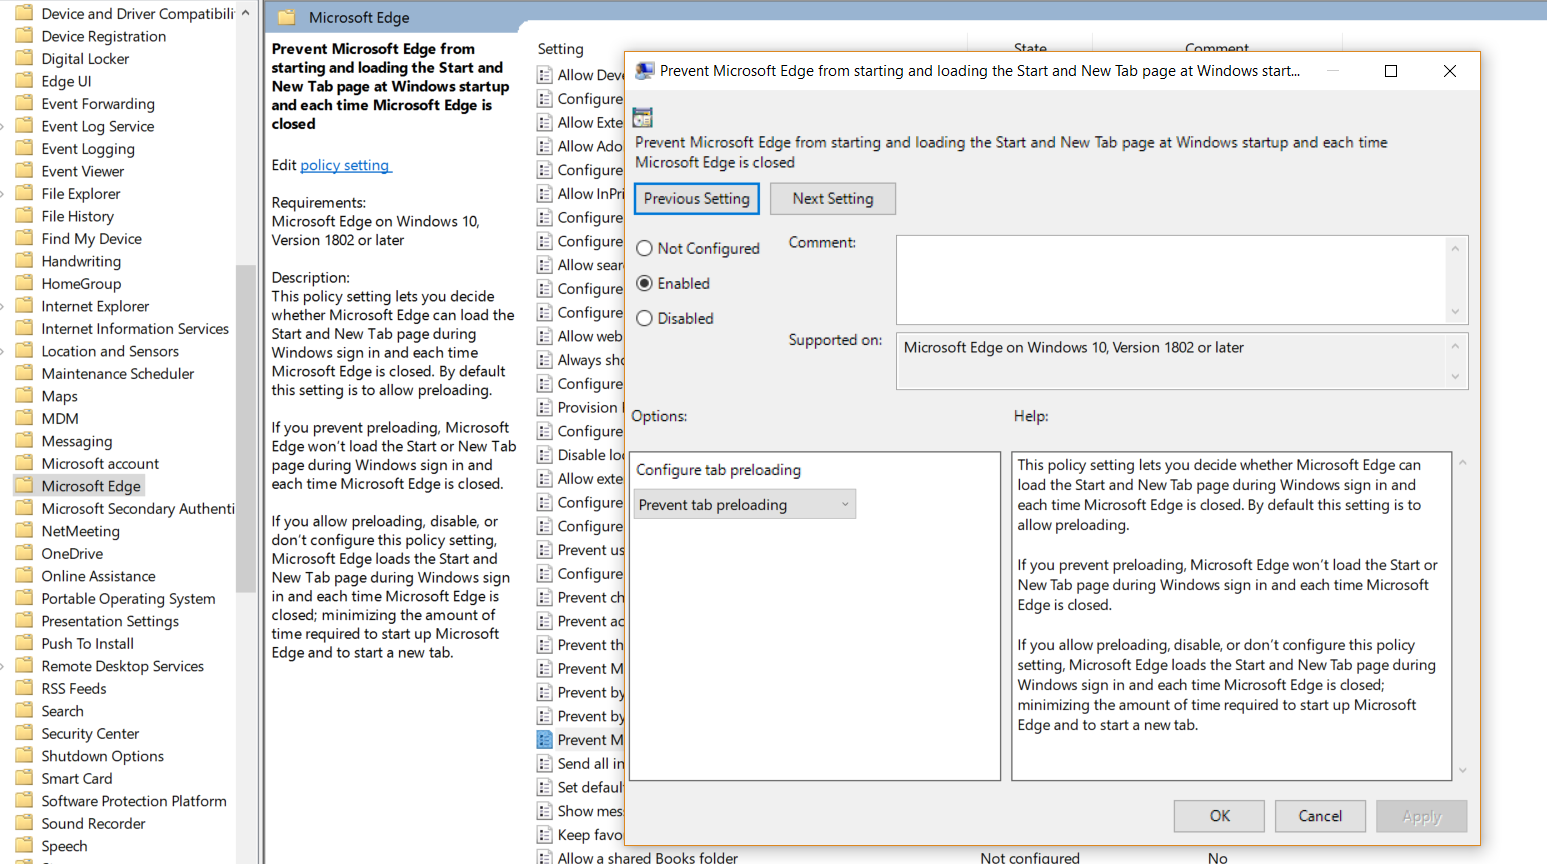Click the 'Supported on' box scroll-down arrow
This screenshot has width=1547, height=864.
[x=1455, y=377]
